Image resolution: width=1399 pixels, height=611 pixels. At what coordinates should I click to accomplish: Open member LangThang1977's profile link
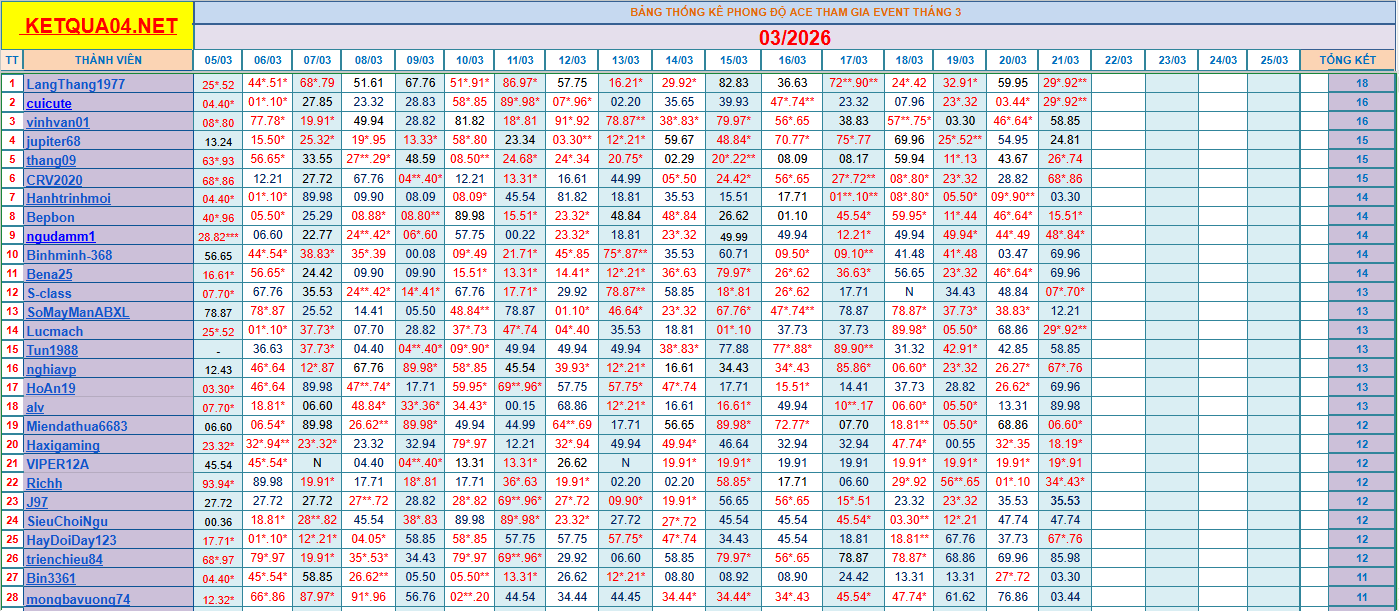(75, 85)
